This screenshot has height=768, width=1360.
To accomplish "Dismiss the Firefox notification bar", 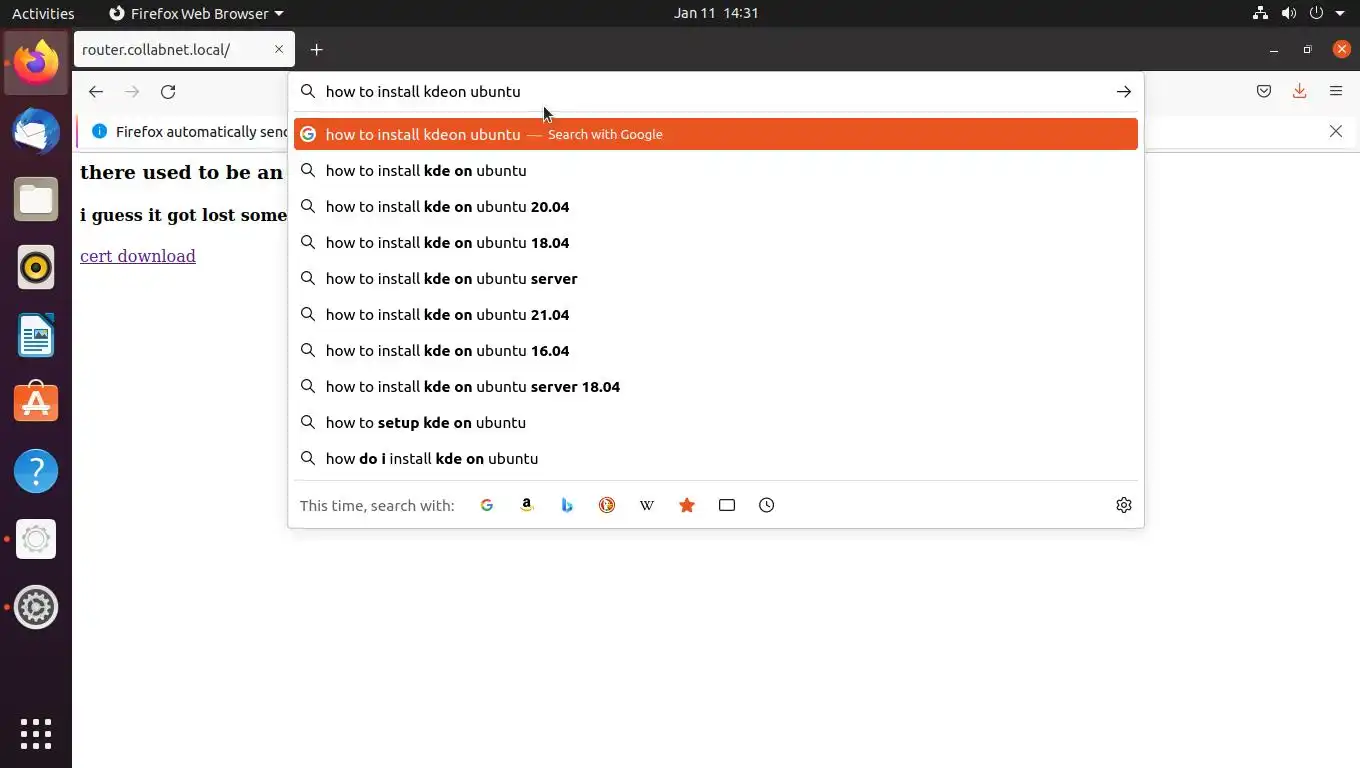I will pyautogui.click(x=1336, y=131).
